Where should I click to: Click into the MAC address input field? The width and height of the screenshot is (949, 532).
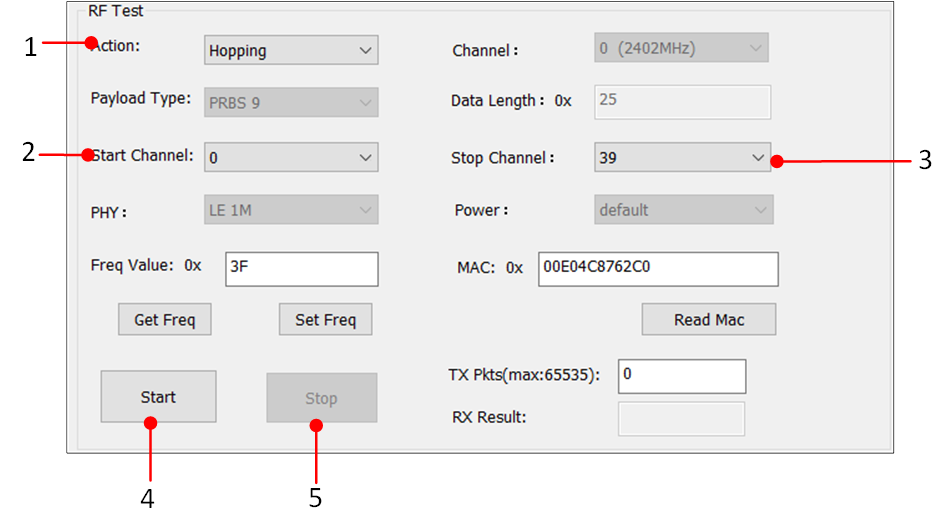[x=657, y=268]
